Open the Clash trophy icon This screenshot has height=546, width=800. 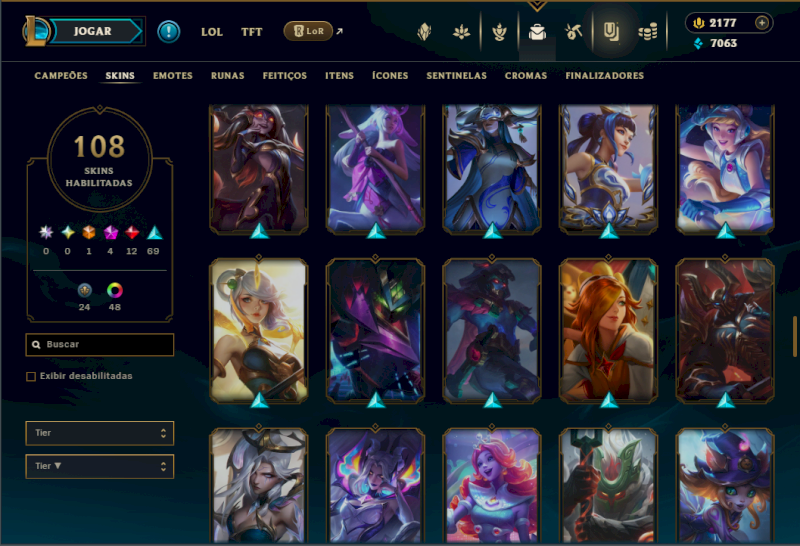point(499,32)
